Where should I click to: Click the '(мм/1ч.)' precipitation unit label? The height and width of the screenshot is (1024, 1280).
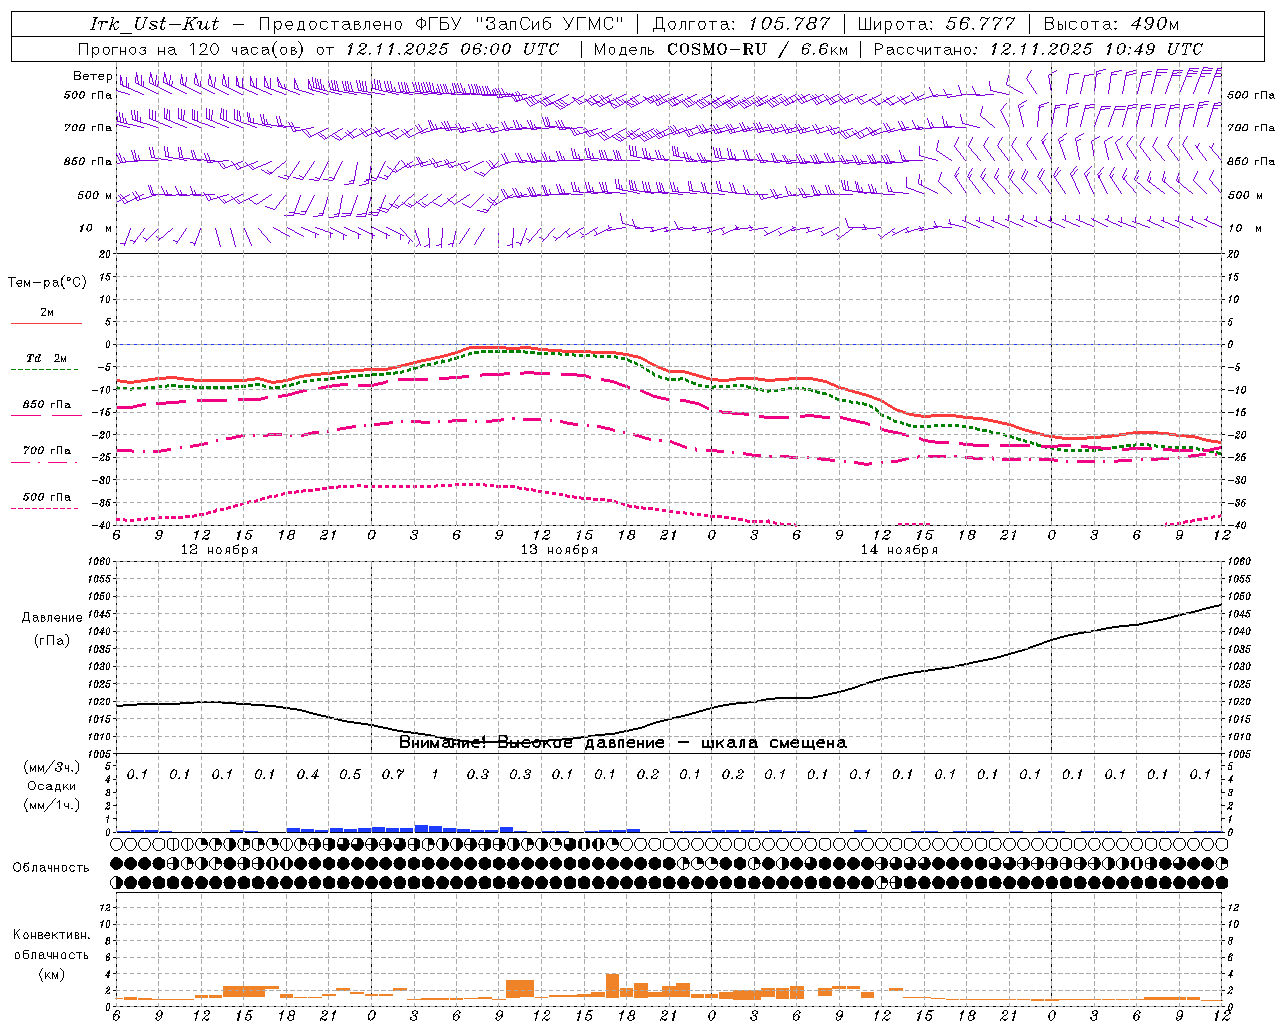(51, 805)
